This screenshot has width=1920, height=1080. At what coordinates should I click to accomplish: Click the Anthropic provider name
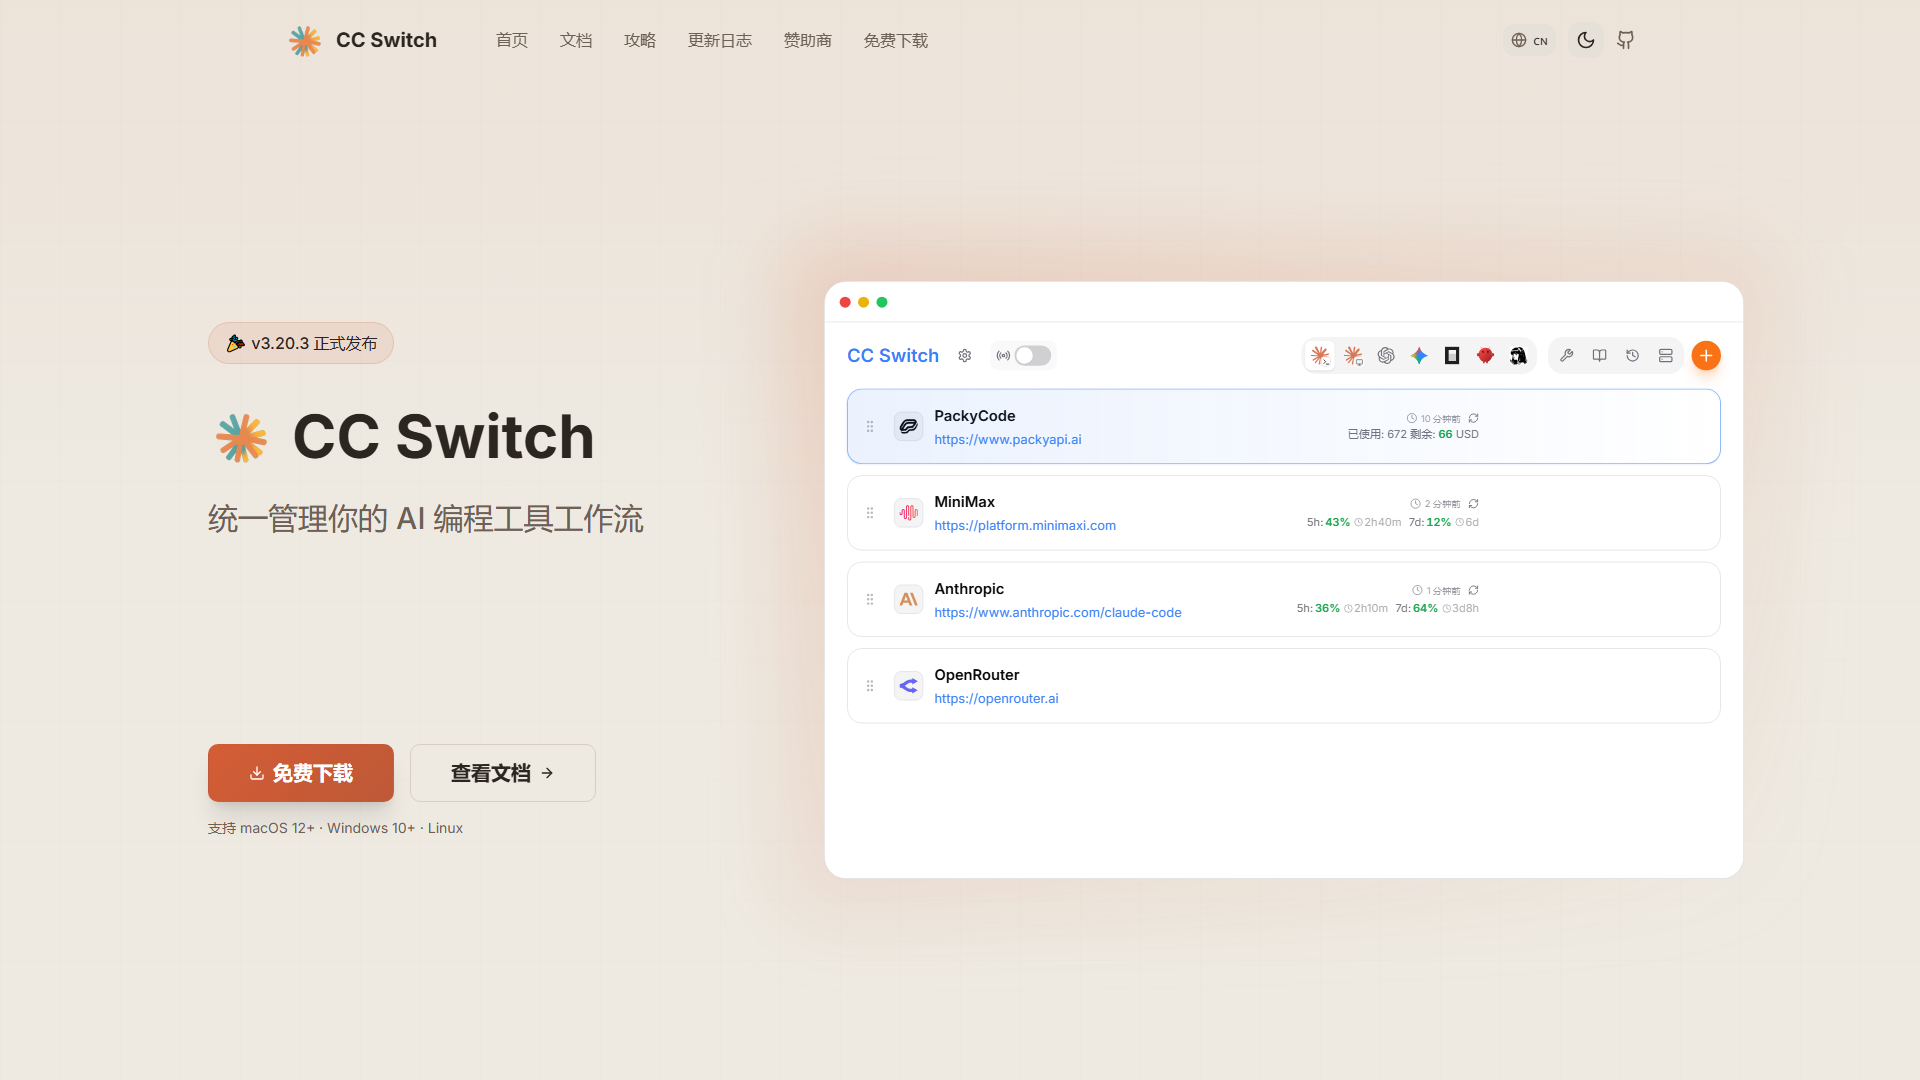click(969, 589)
